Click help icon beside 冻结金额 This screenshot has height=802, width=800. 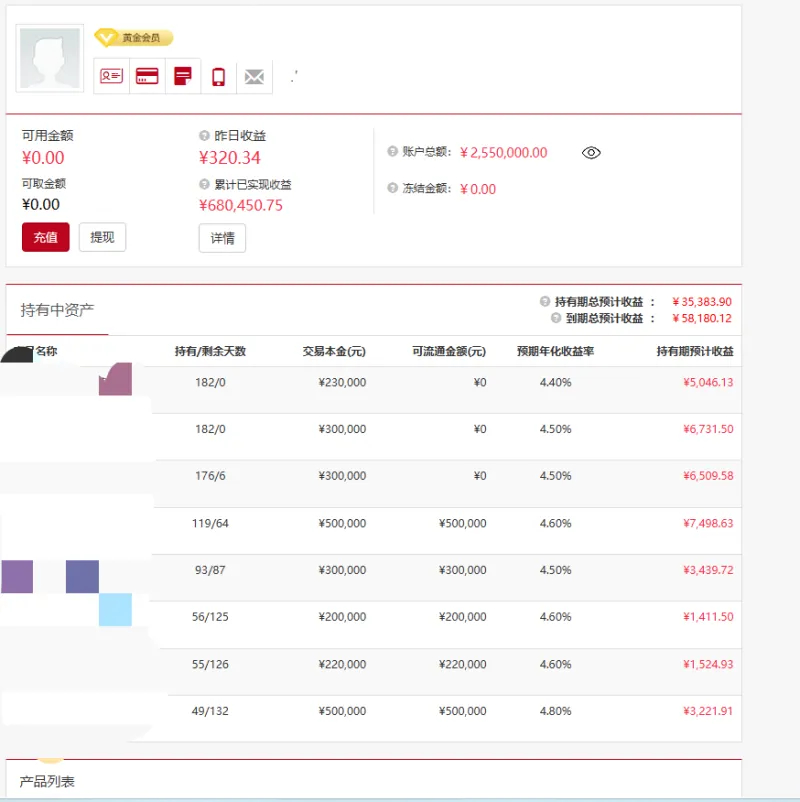pyautogui.click(x=393, y=188)
